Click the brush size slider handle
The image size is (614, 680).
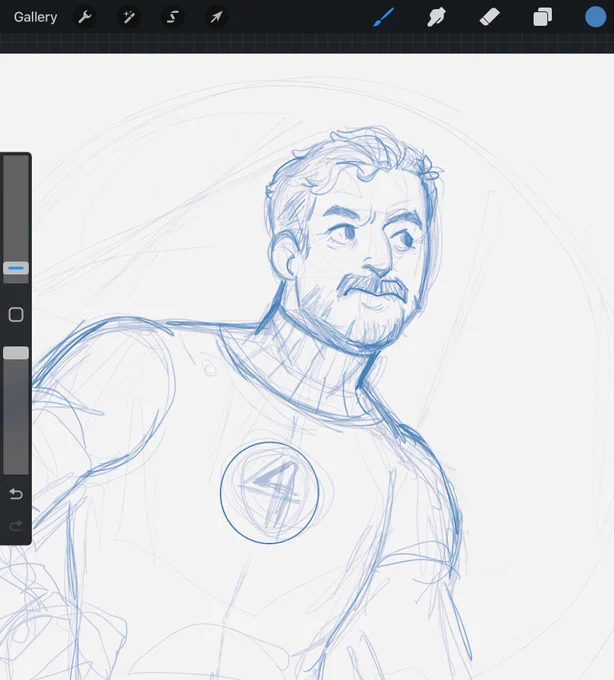(x=16, y=268)
